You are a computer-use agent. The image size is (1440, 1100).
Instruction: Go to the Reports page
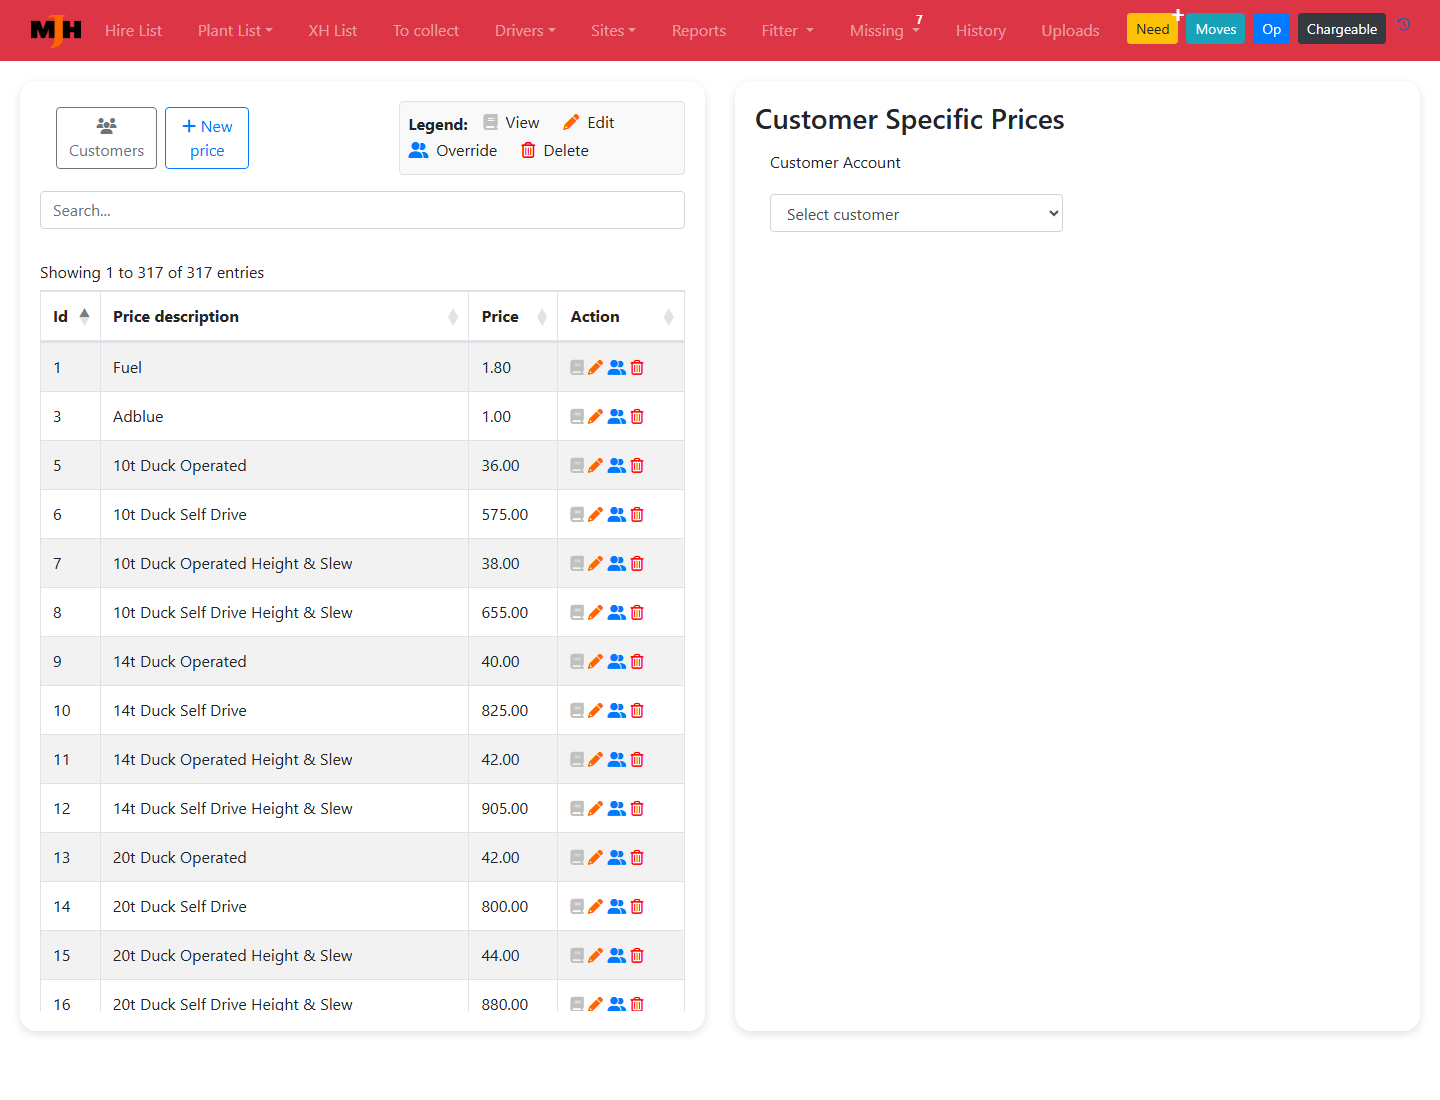pos(699,31)
